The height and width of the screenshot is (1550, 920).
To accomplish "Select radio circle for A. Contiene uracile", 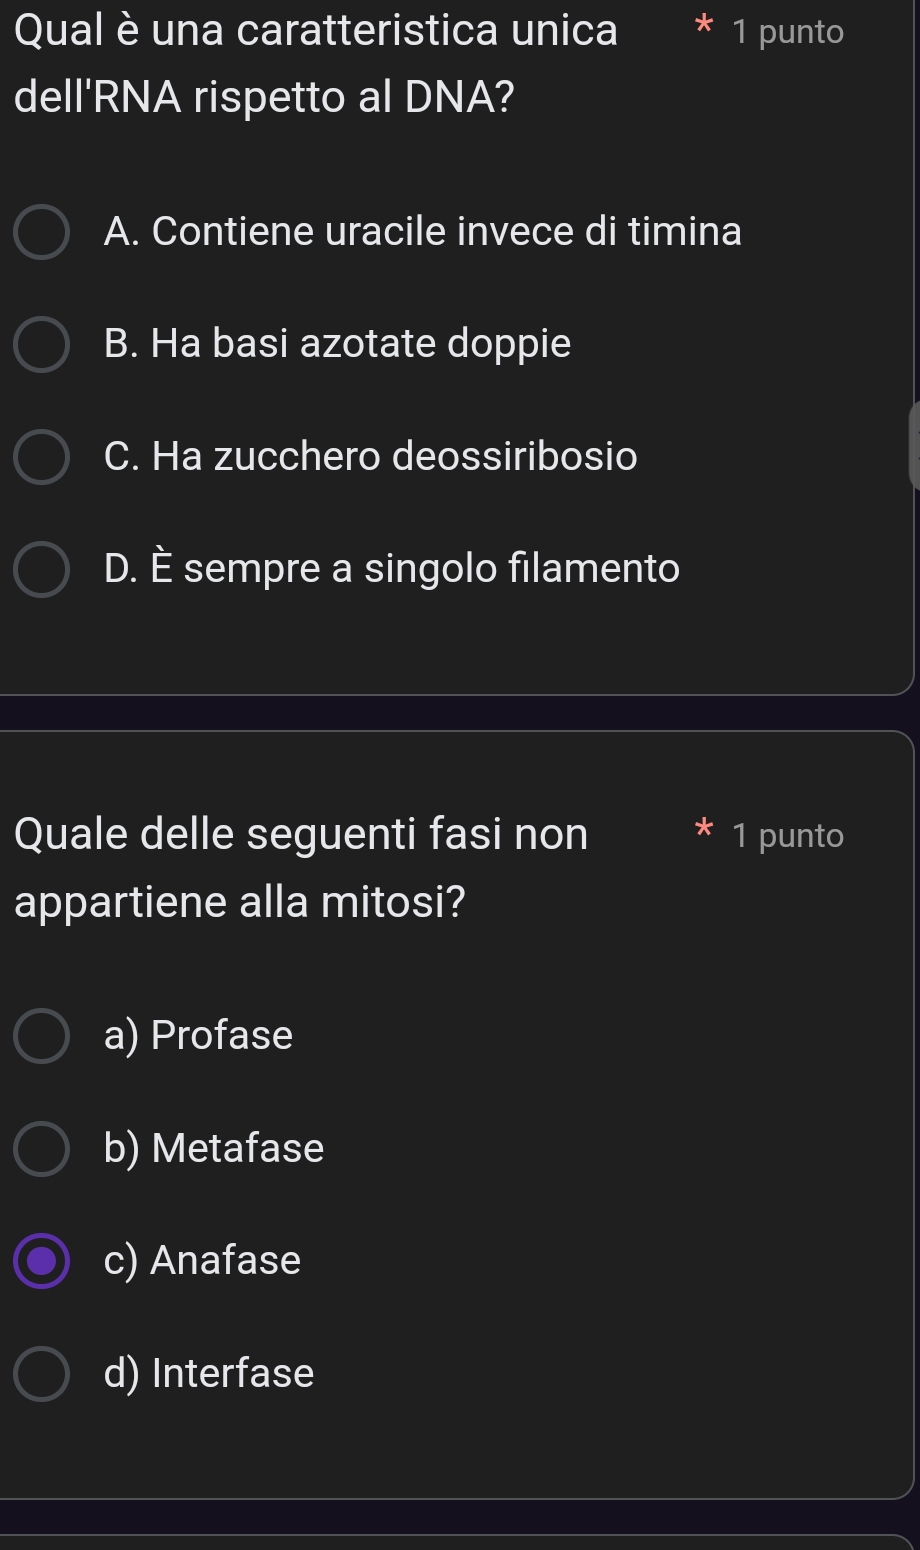I will pyautogui.click(x=42, y=233).
